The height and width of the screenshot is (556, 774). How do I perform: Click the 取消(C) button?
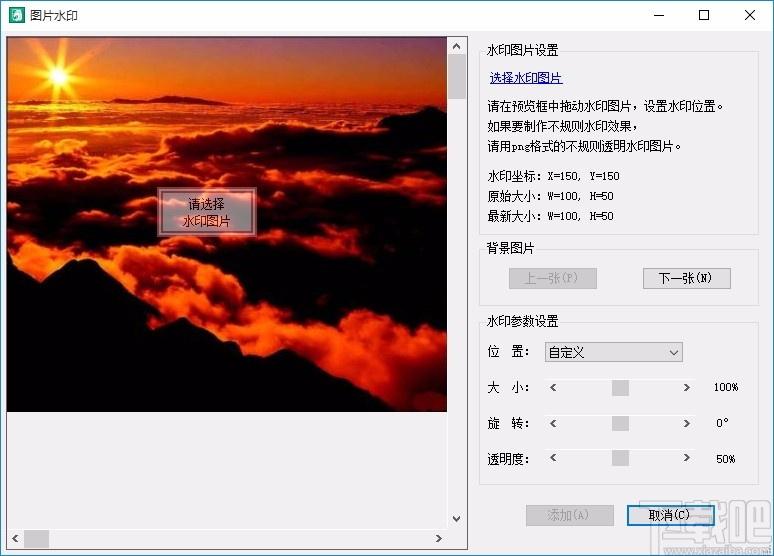click(670, 516)
